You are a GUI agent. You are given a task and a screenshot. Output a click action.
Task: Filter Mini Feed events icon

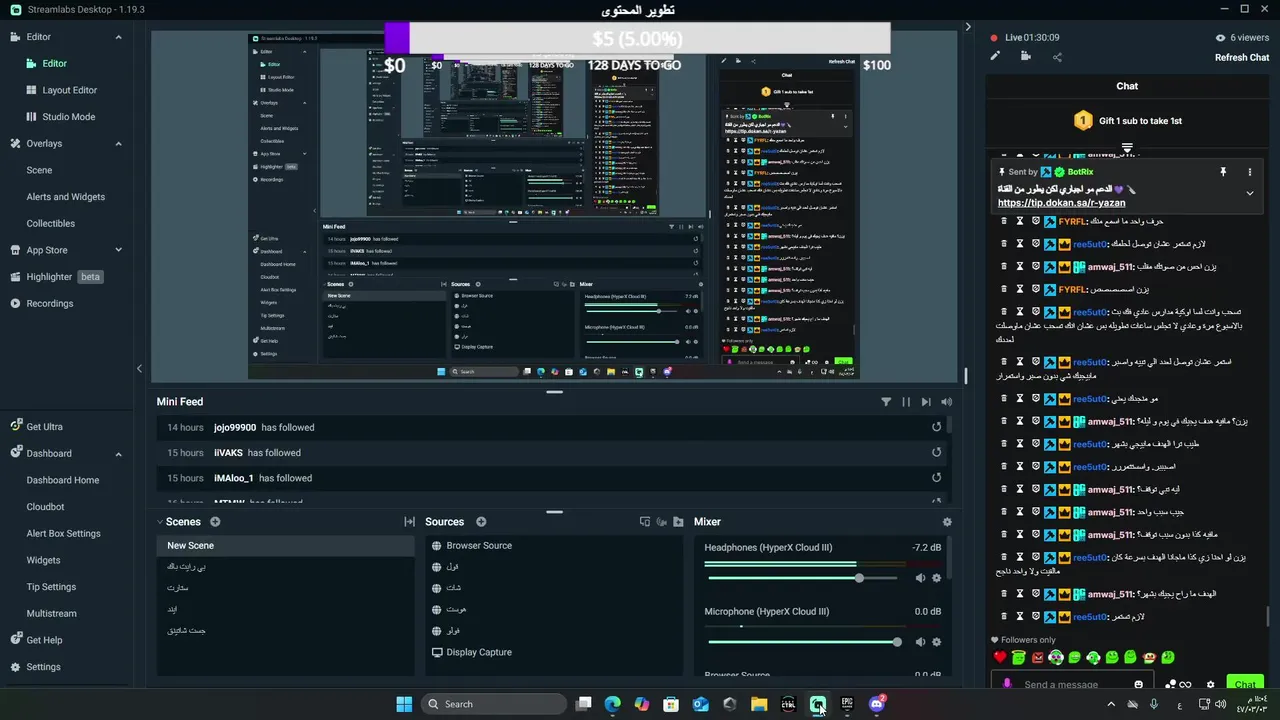886,402
